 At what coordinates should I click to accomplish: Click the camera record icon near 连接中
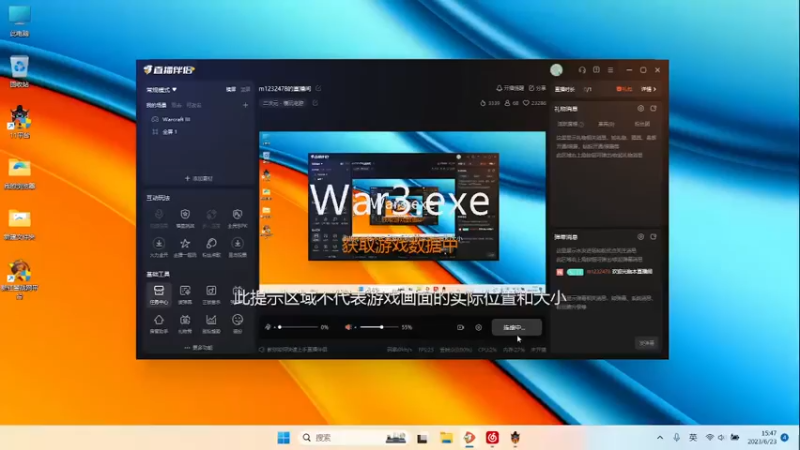pos(460,328)
